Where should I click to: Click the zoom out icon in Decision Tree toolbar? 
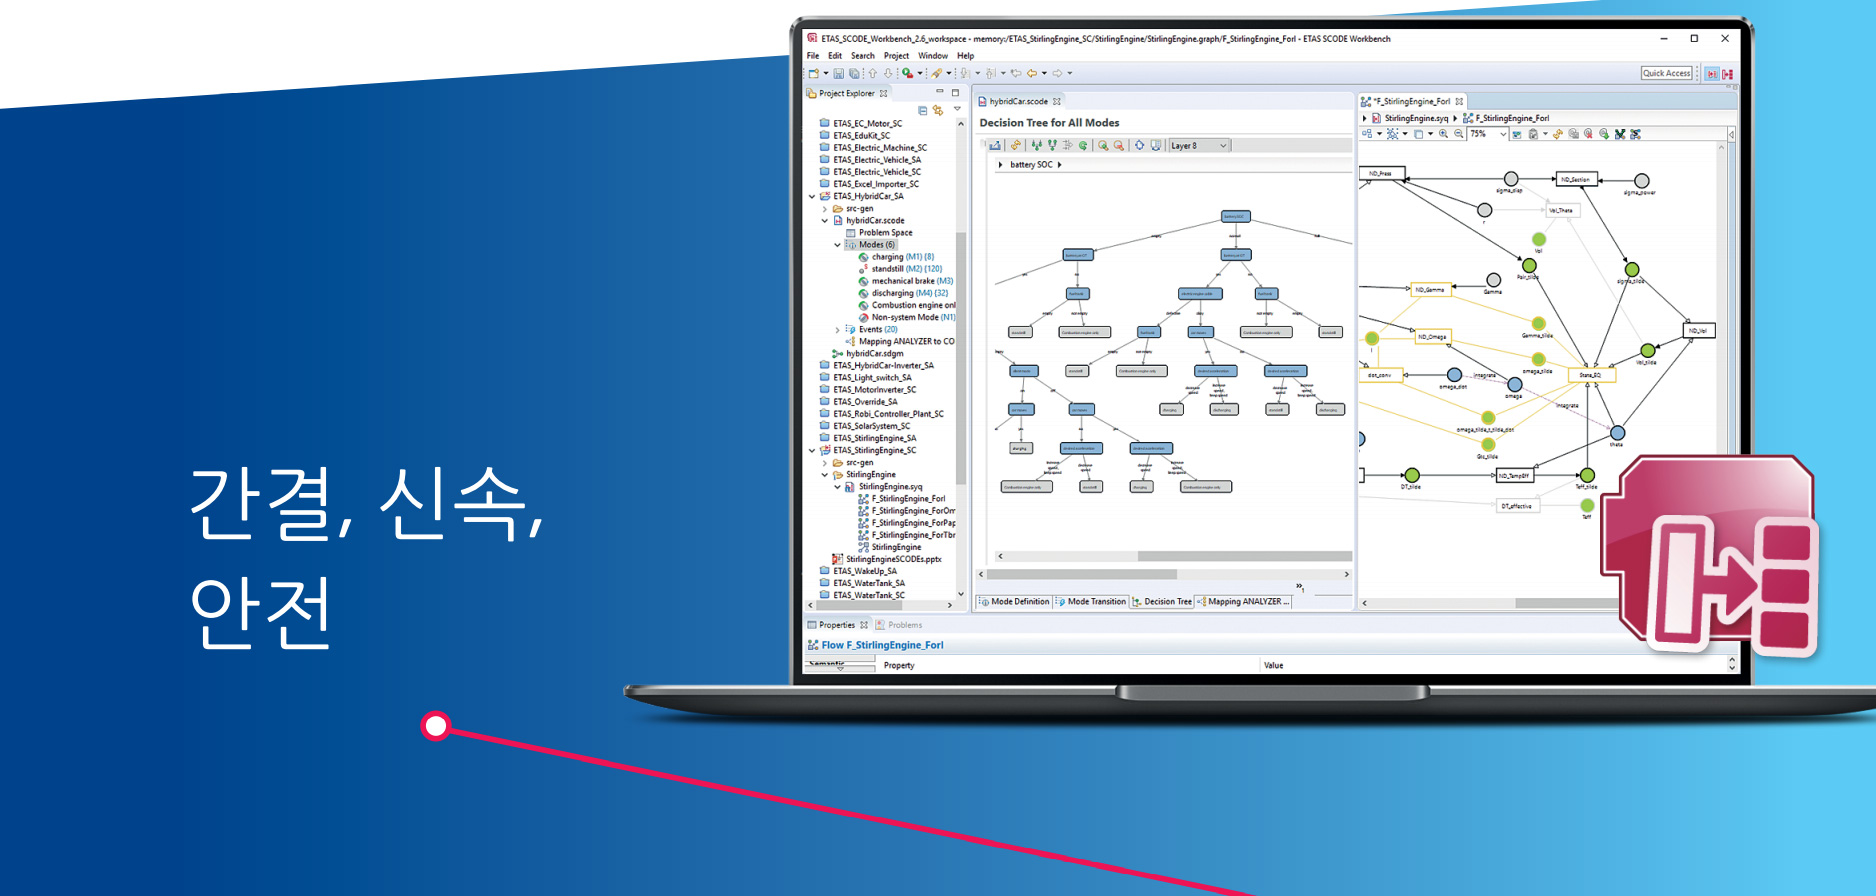pos(1119,145)
